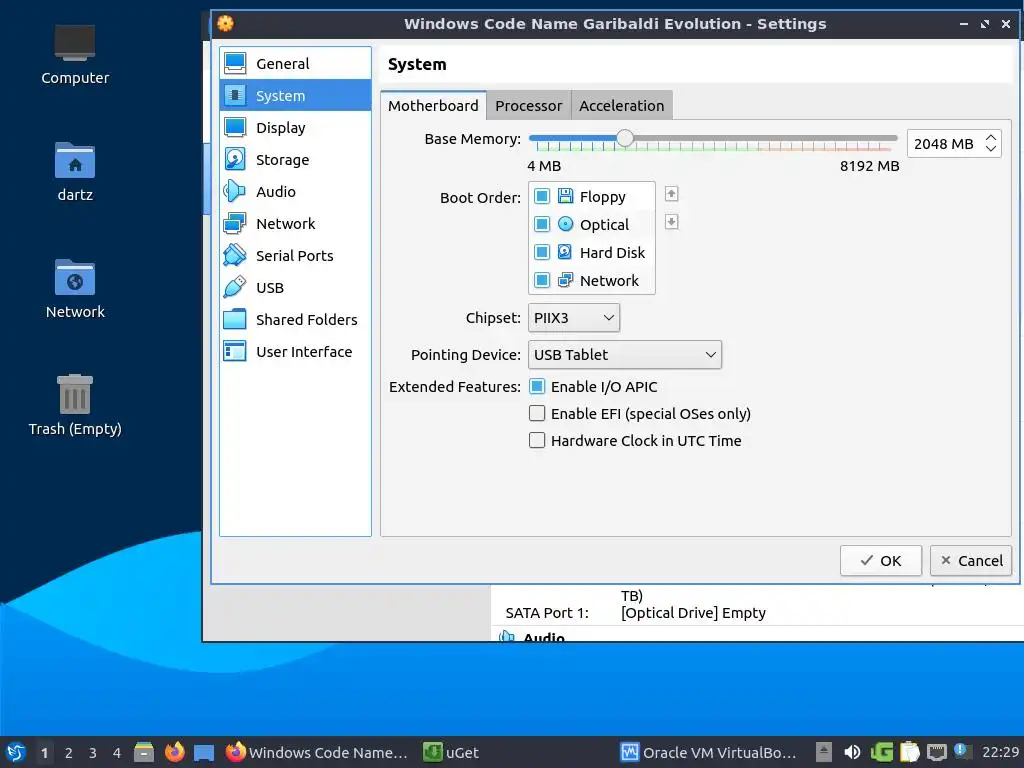Switch to the Acceleration tab
Viewport: 1024px width, 768px height.
pos(621,105)
